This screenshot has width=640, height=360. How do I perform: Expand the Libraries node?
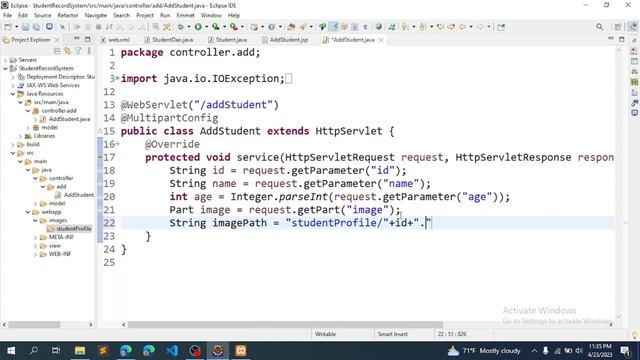pos(20,136)
